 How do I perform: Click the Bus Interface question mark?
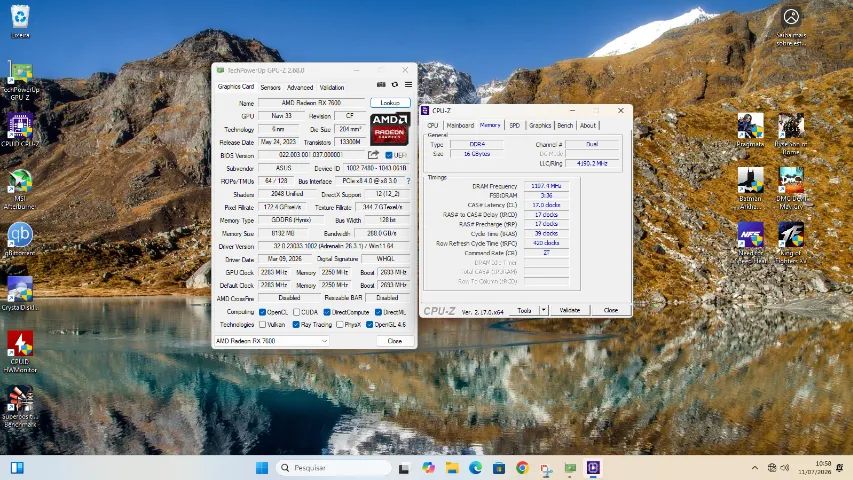(408, 181)
